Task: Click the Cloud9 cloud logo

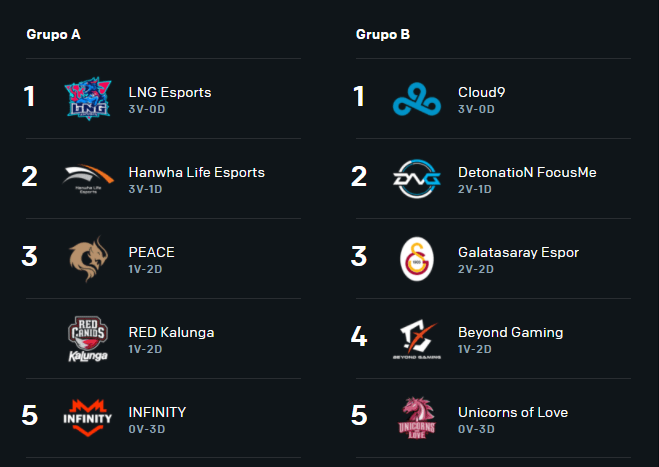Action: (x=417, y=98)
